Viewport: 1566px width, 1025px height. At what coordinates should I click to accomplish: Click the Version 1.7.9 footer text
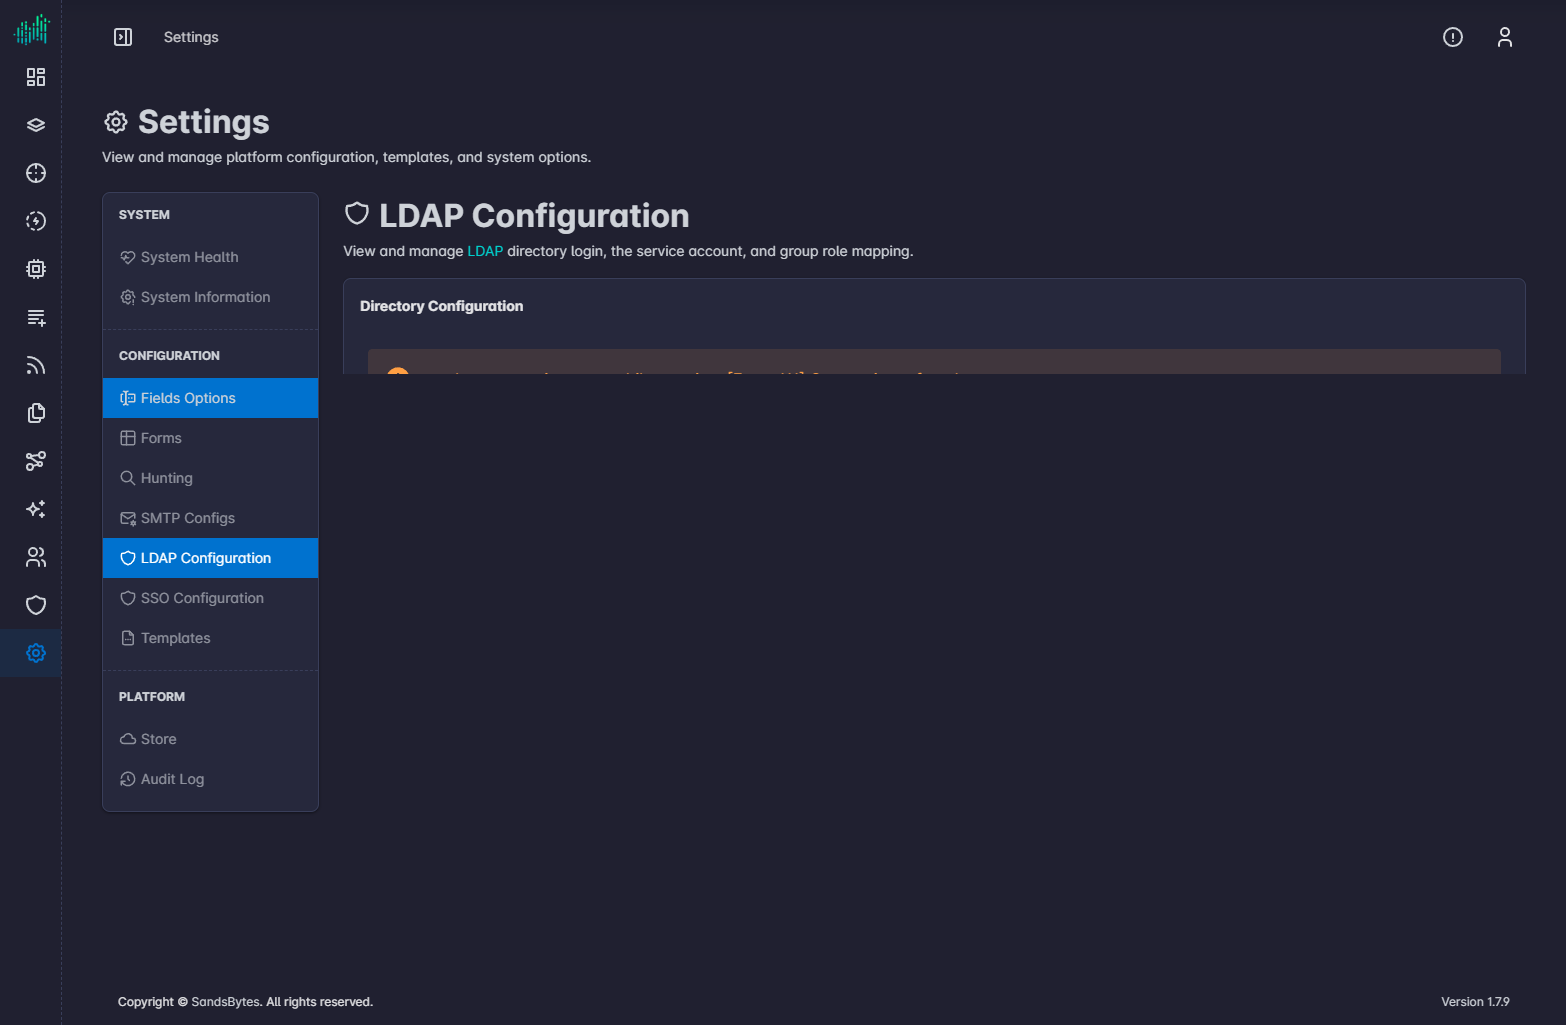tap(1475, 1002)
